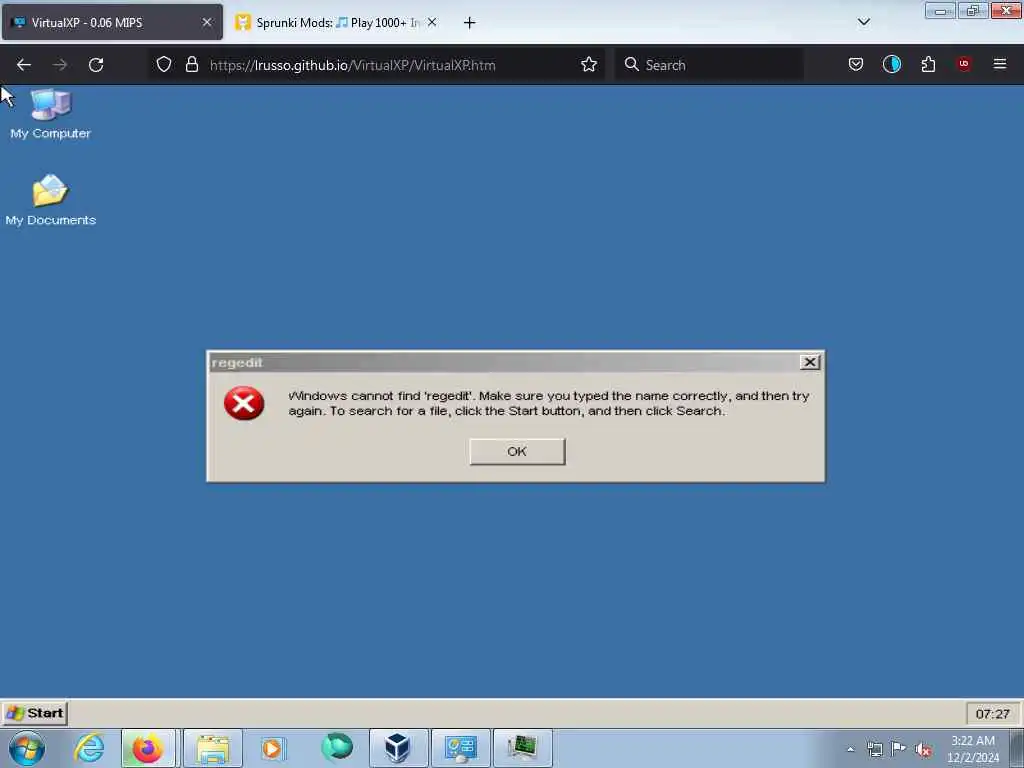Select Firefox in the Windows taskbar
Viewport: 1024px width, 768px height.
pos(148,748)
